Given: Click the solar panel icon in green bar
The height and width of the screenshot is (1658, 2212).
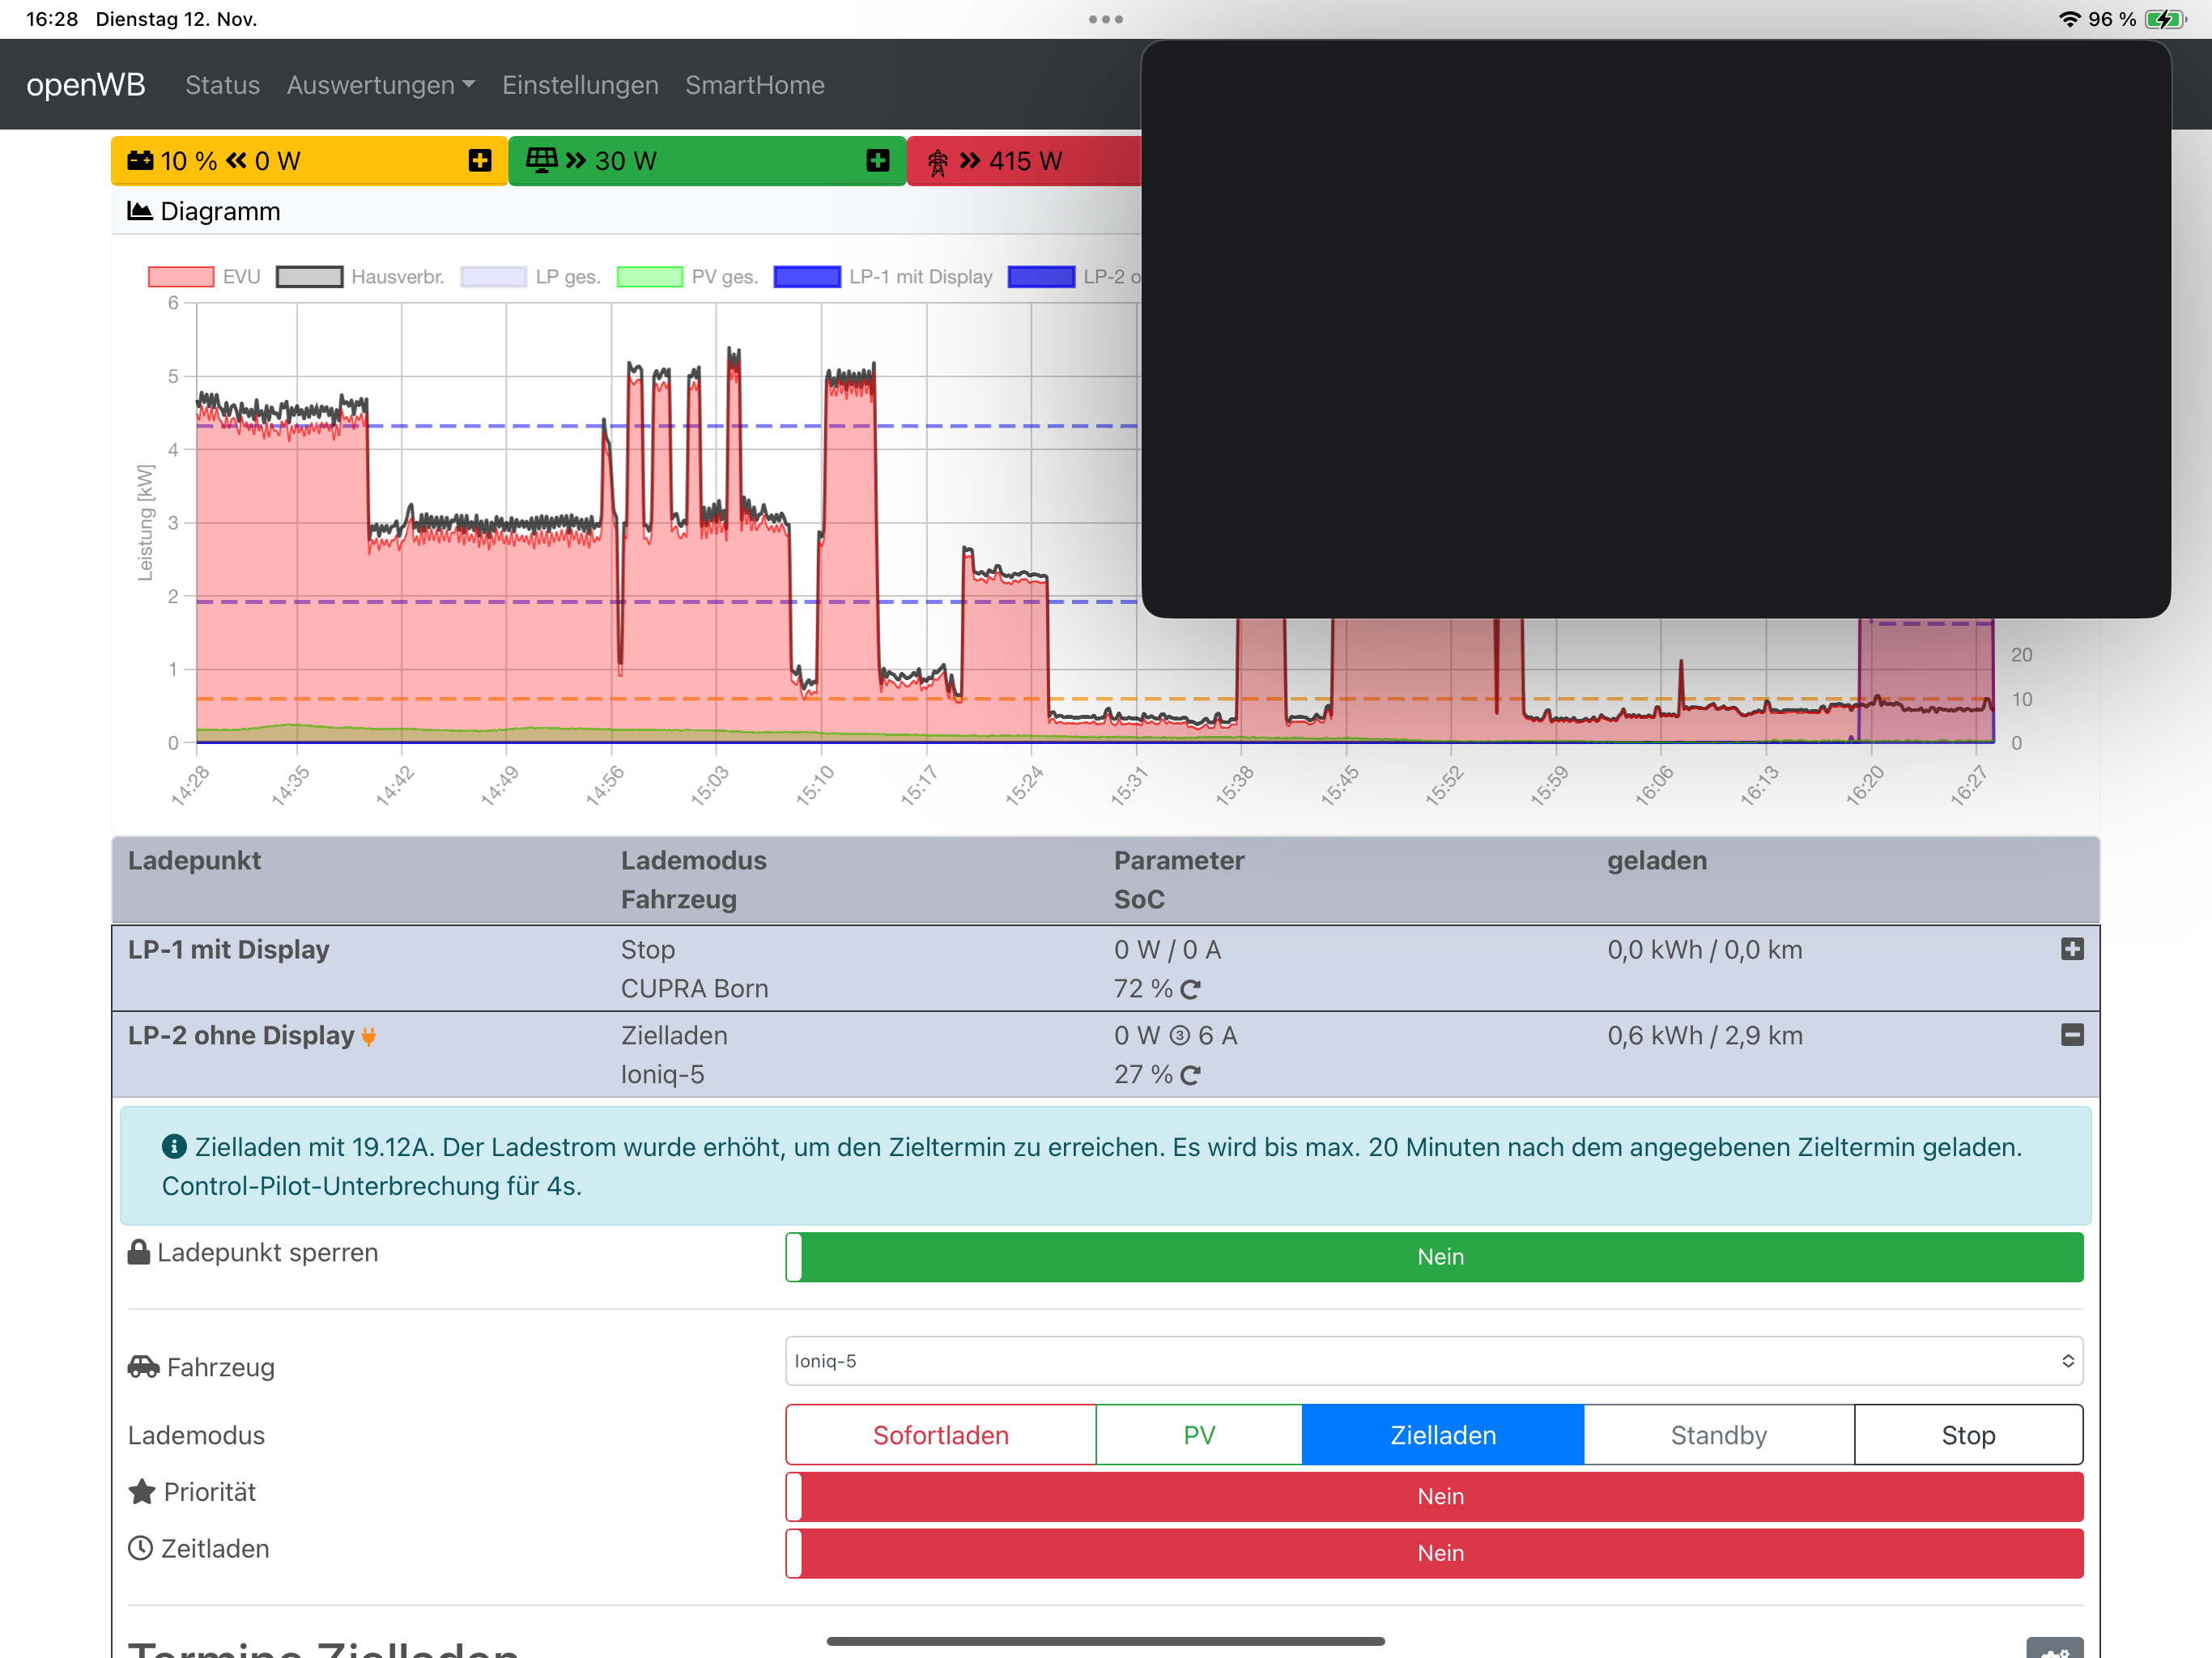Looking at the screenshot, I should [541, 160].
